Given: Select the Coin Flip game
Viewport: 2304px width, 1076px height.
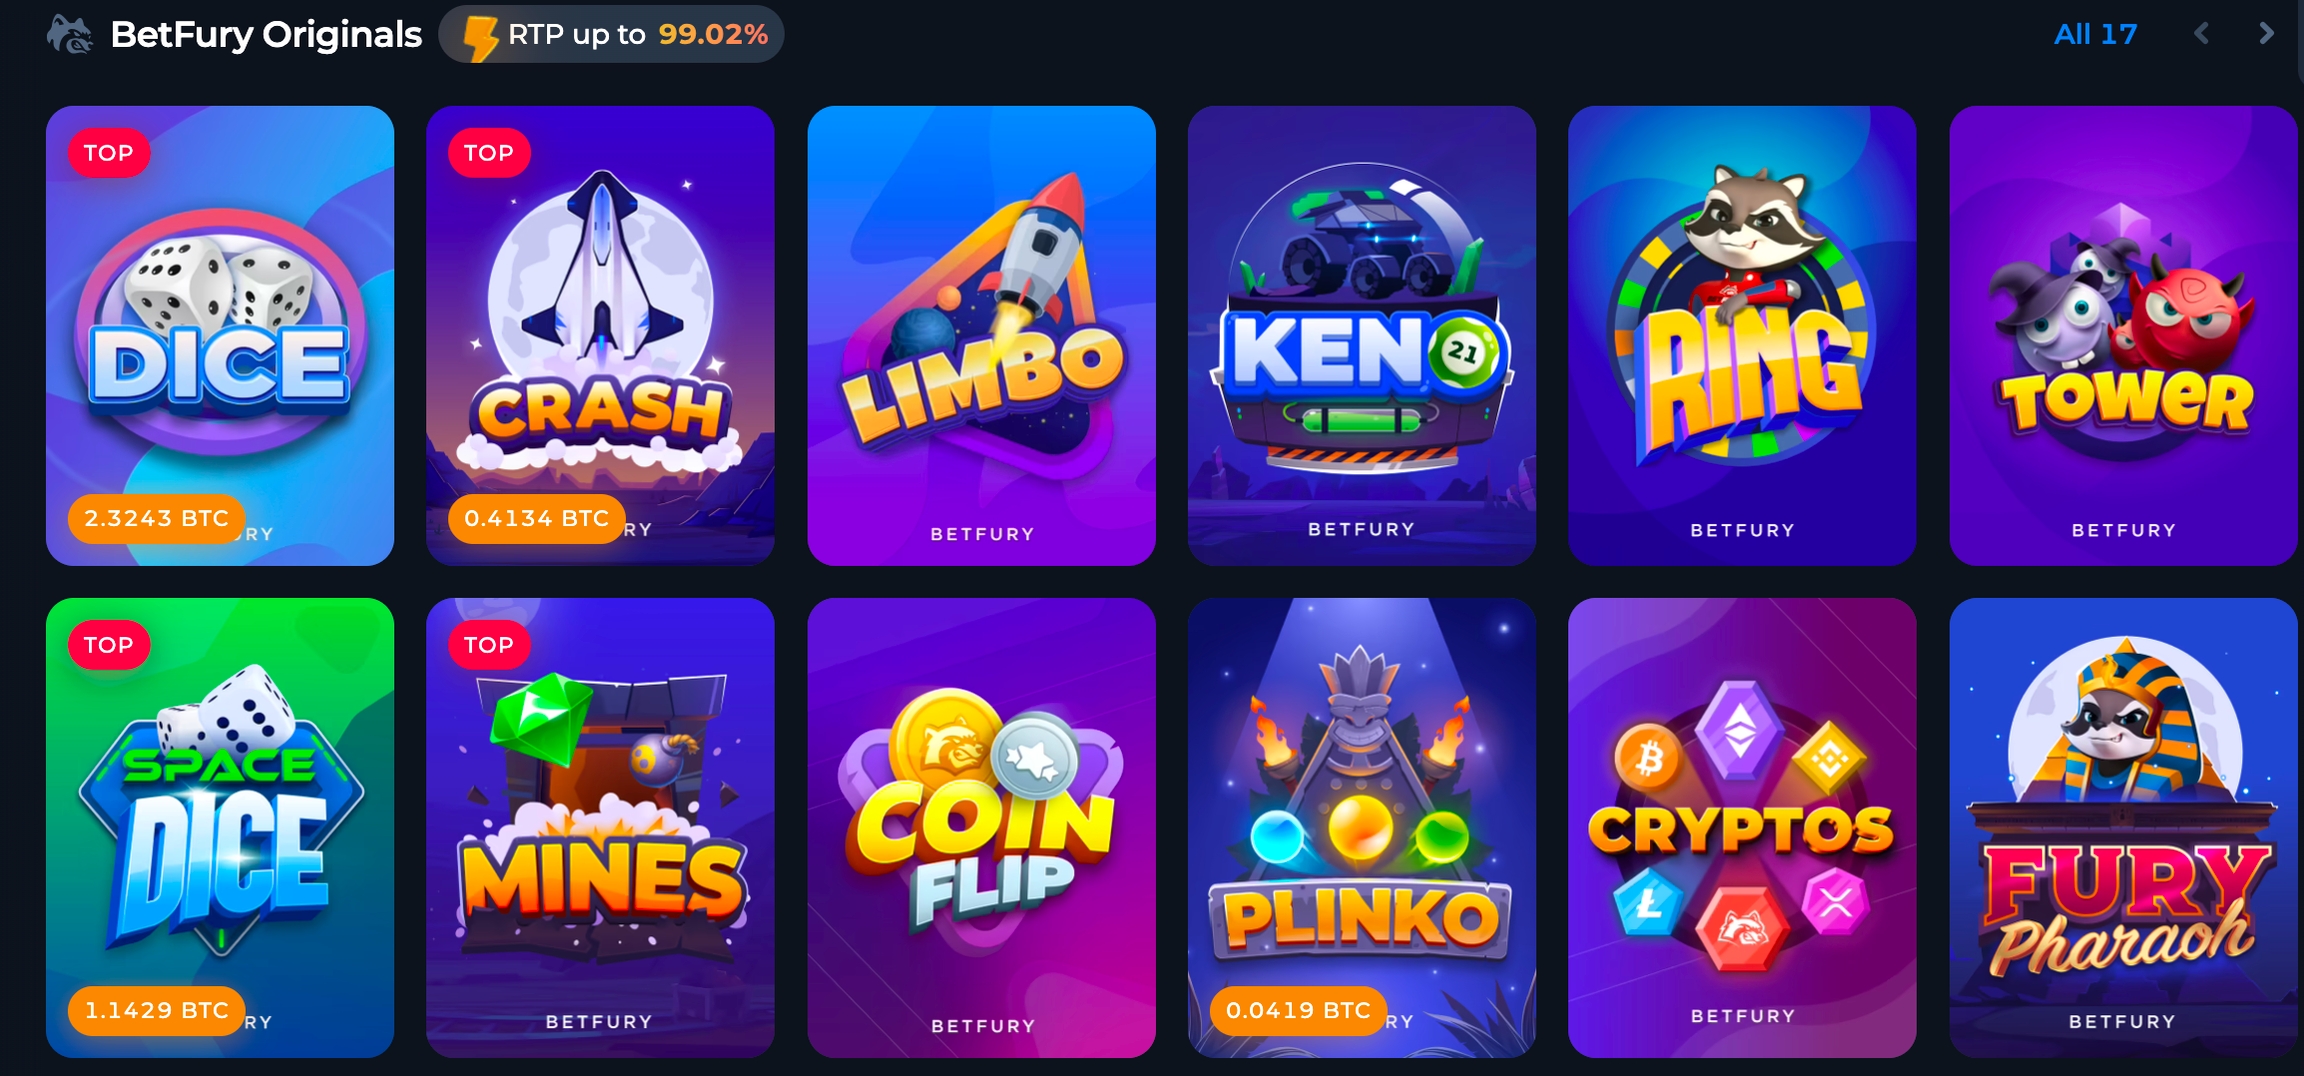Looking at the screenshot, I should click(981, 827).
